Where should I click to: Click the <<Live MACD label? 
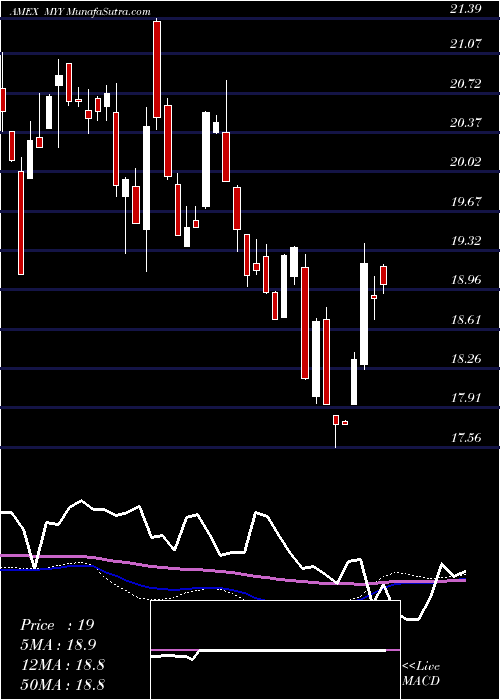[x=421, y=674]
